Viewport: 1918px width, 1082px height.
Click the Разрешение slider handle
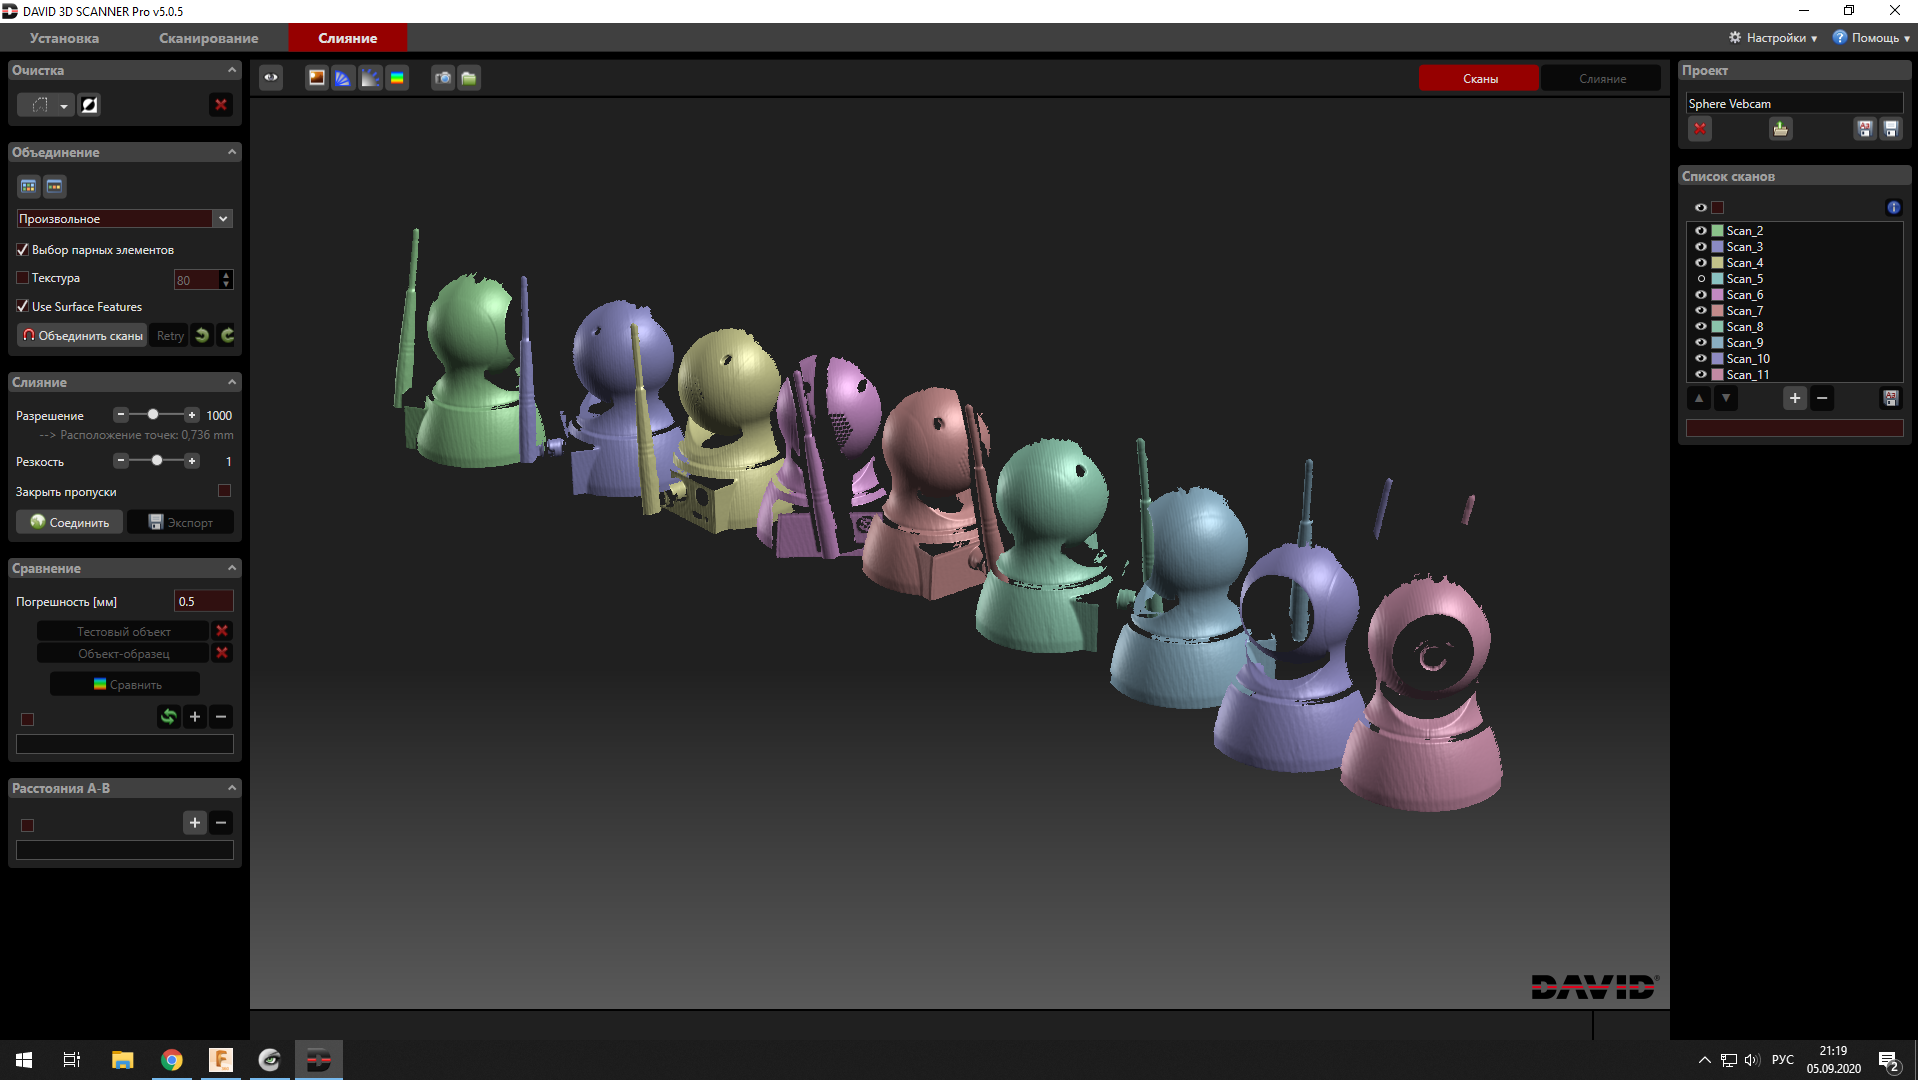[153, 415]
